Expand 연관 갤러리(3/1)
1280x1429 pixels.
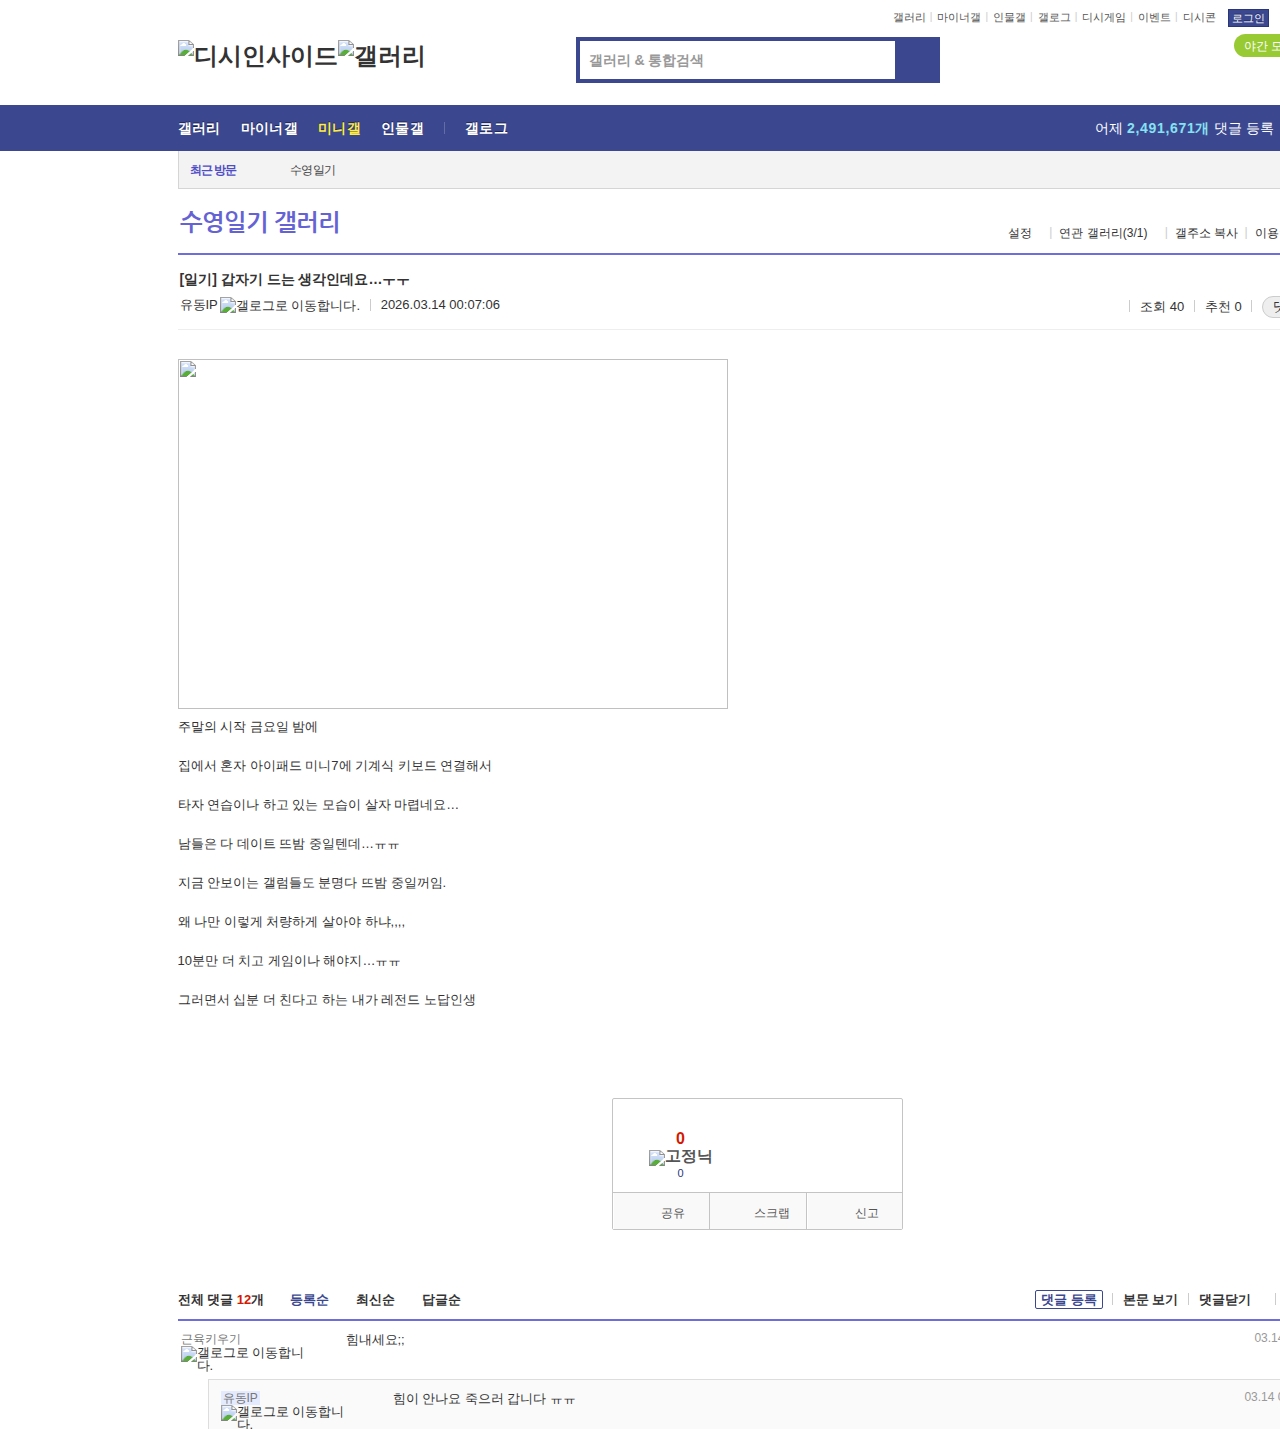(1103, 233)
